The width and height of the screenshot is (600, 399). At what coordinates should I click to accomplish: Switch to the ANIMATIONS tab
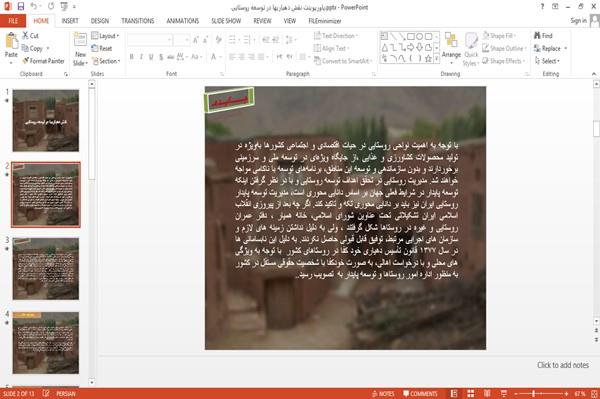183,21
